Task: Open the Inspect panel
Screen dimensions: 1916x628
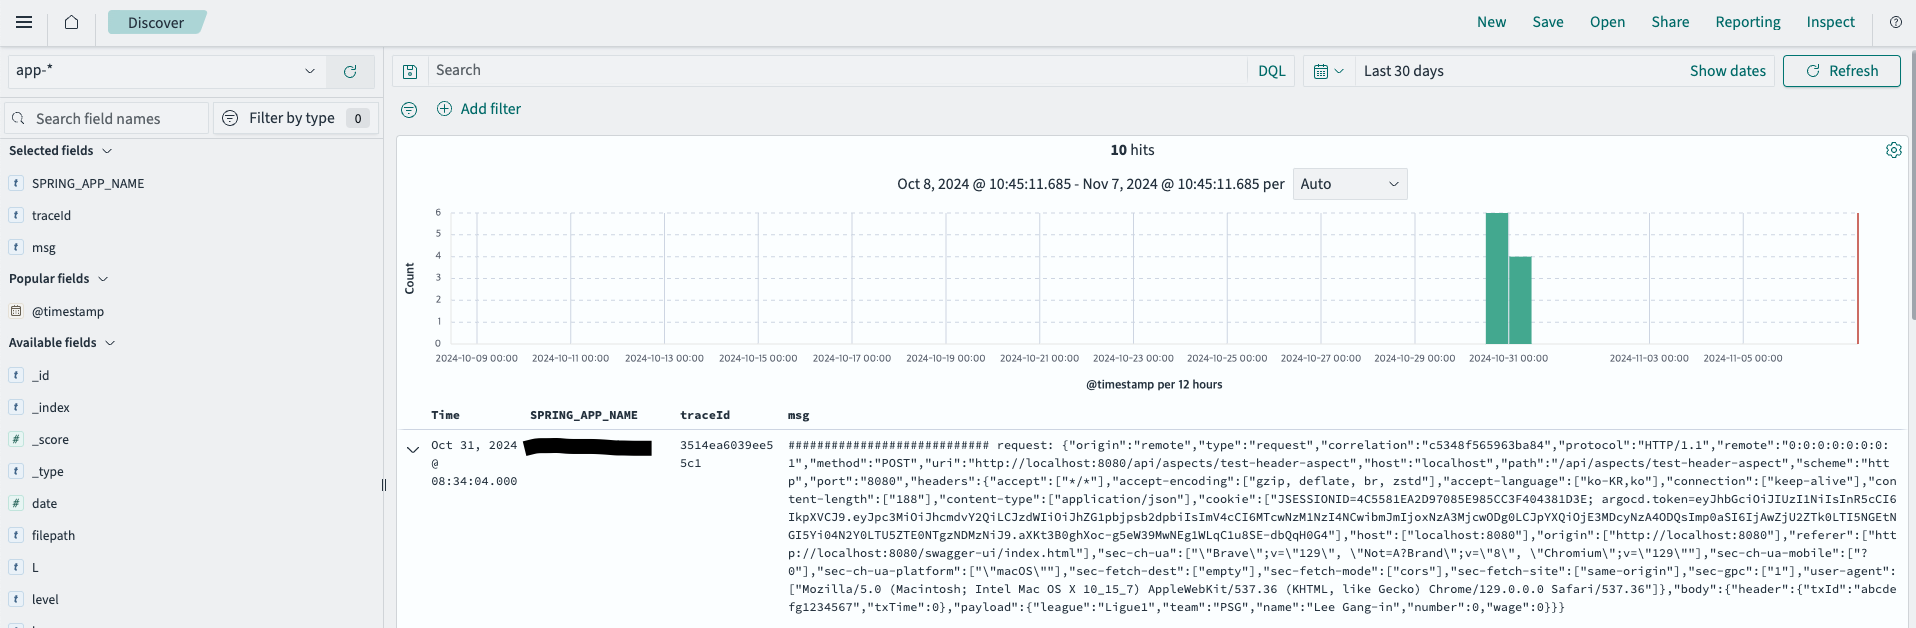Action: point(1830,22)
